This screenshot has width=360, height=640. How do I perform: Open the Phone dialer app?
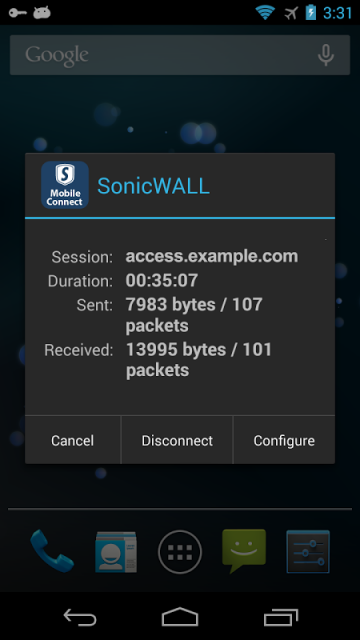point(52,551)
